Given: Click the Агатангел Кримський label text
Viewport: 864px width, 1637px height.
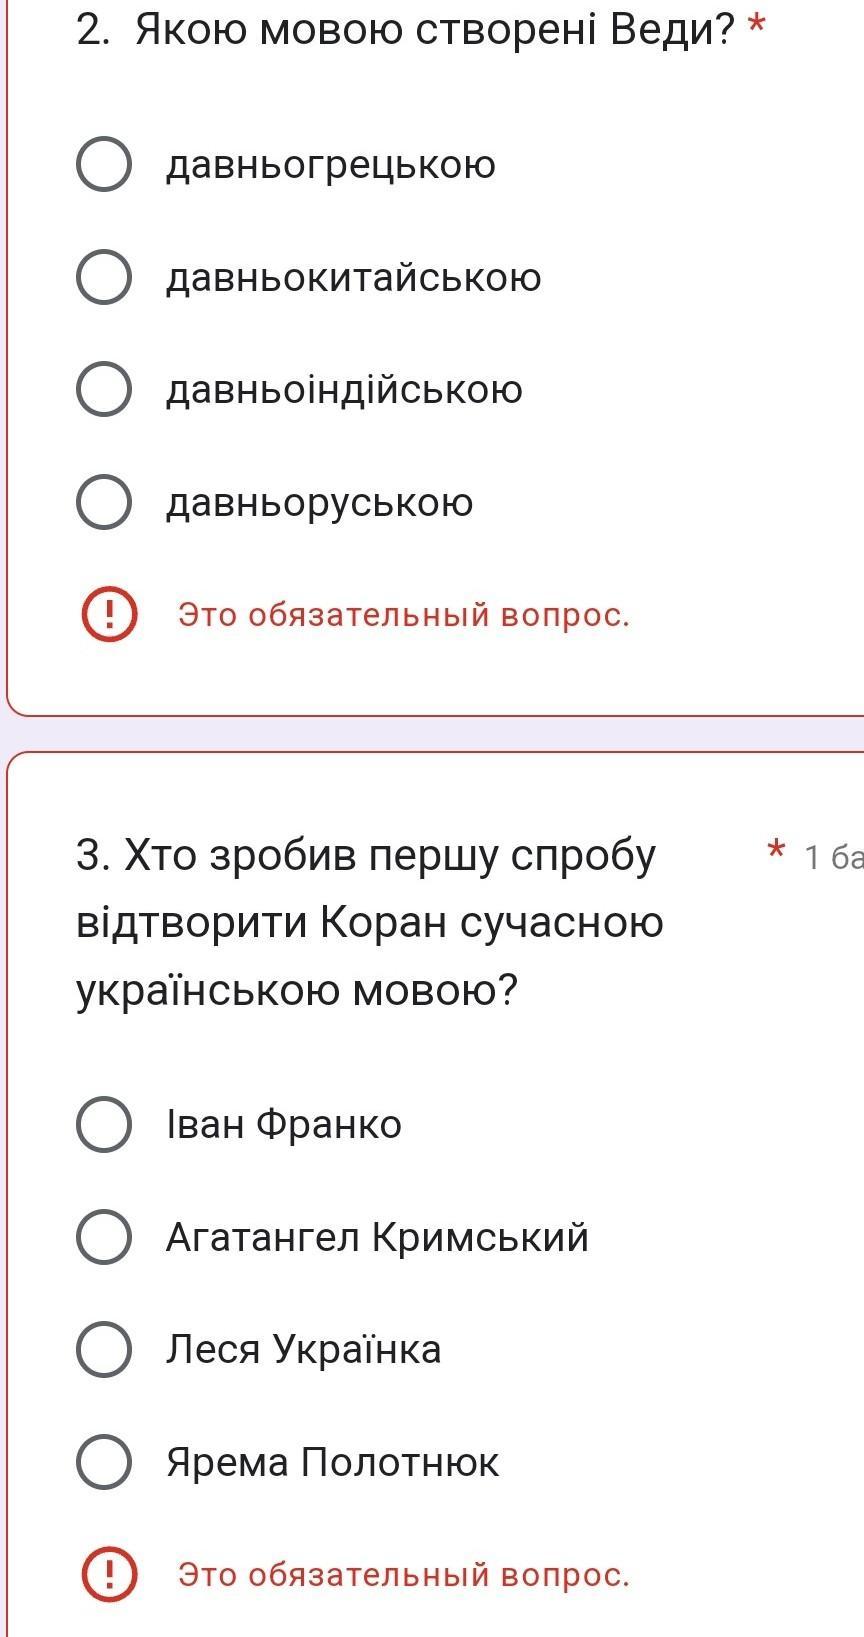Looking at the screenshot, I should (377, 1237).
